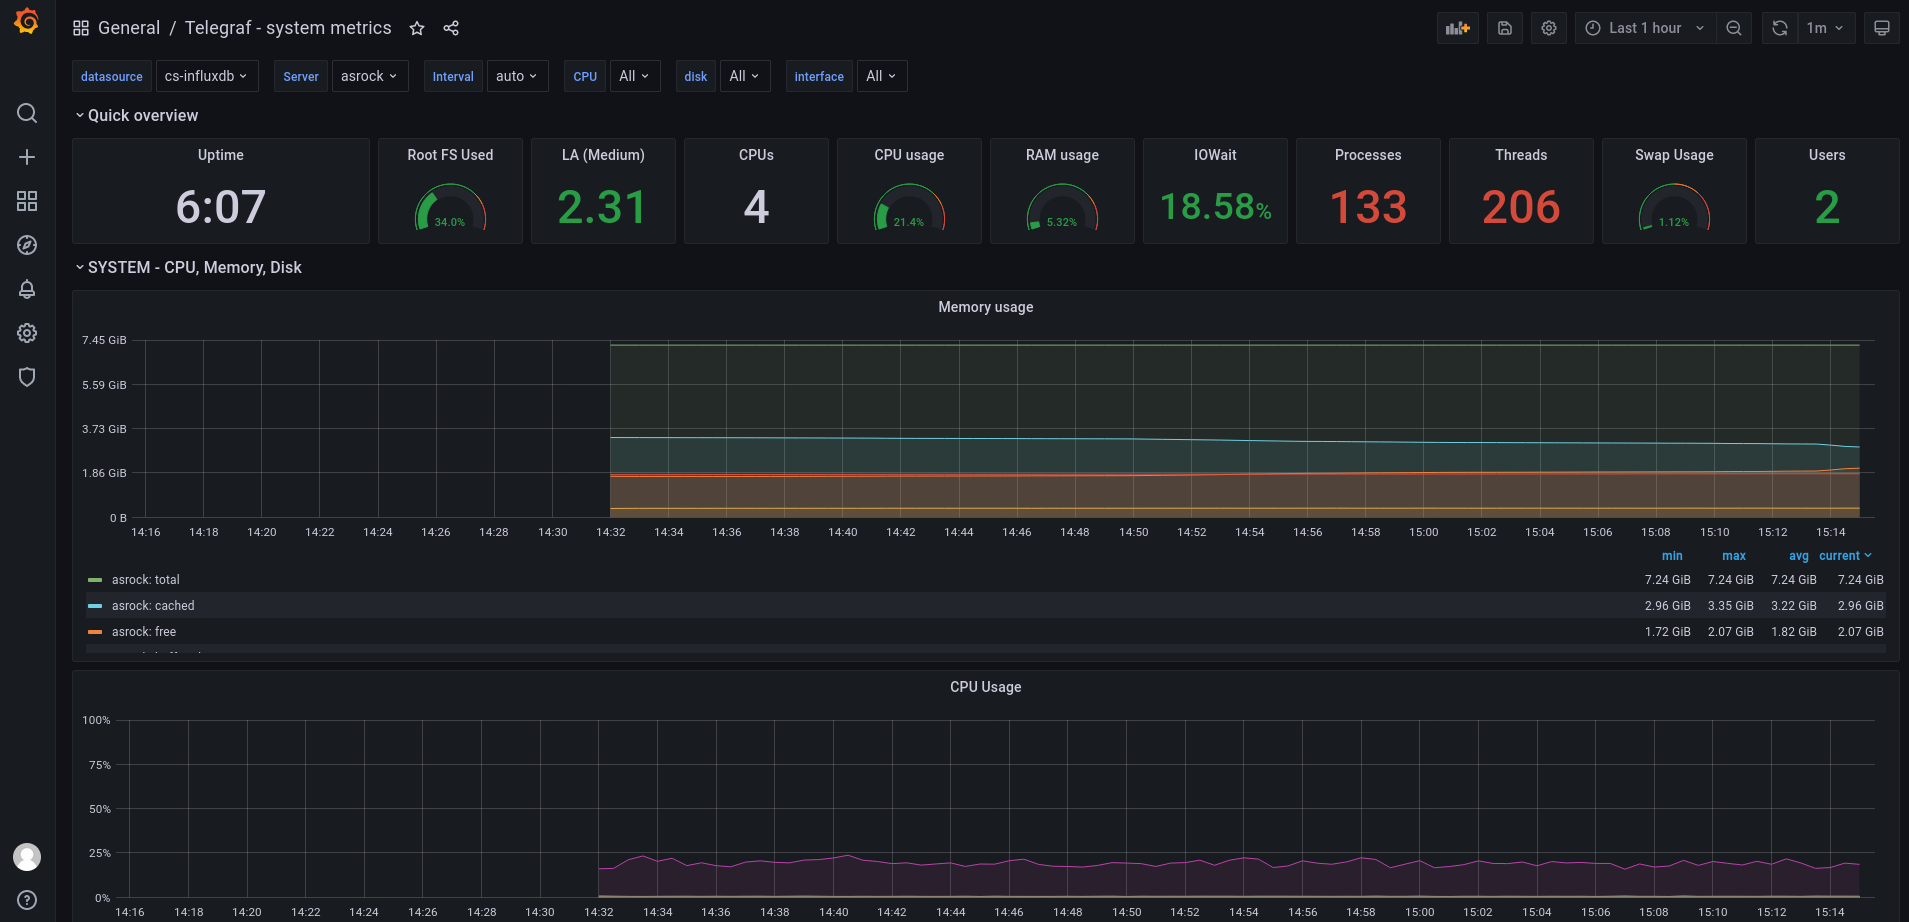Open the cs-influxdb datasource dropdown
Viewport: 1909px width, 922px height.
coord(206,76)
